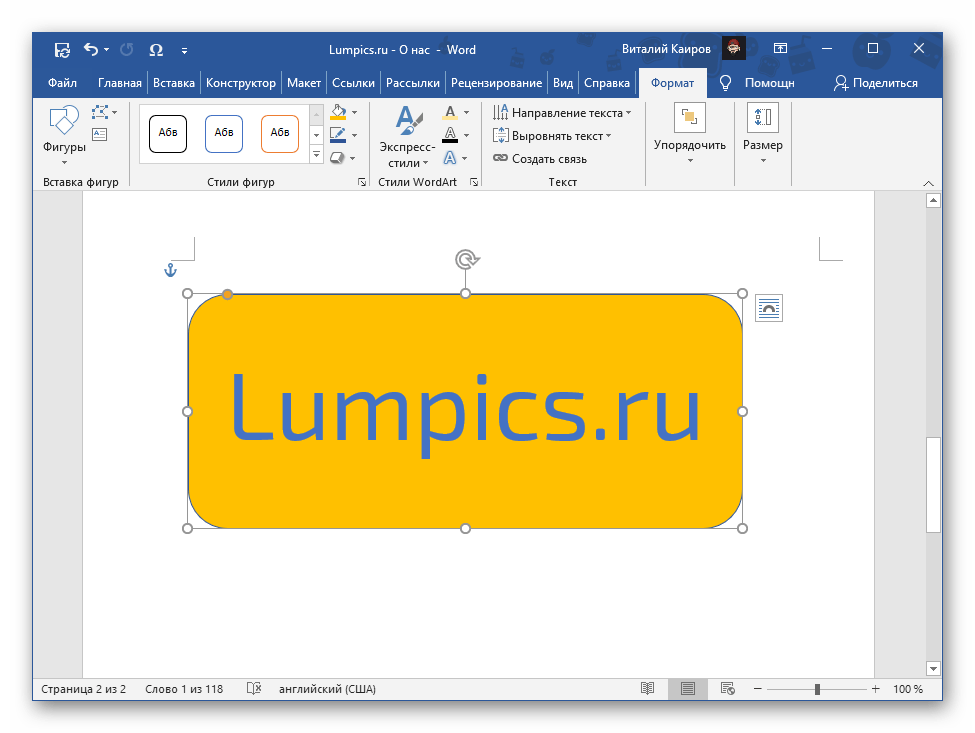Click the Поделиться share button
975x733 pixels.
pyautogui.click(x=876, y=83)
